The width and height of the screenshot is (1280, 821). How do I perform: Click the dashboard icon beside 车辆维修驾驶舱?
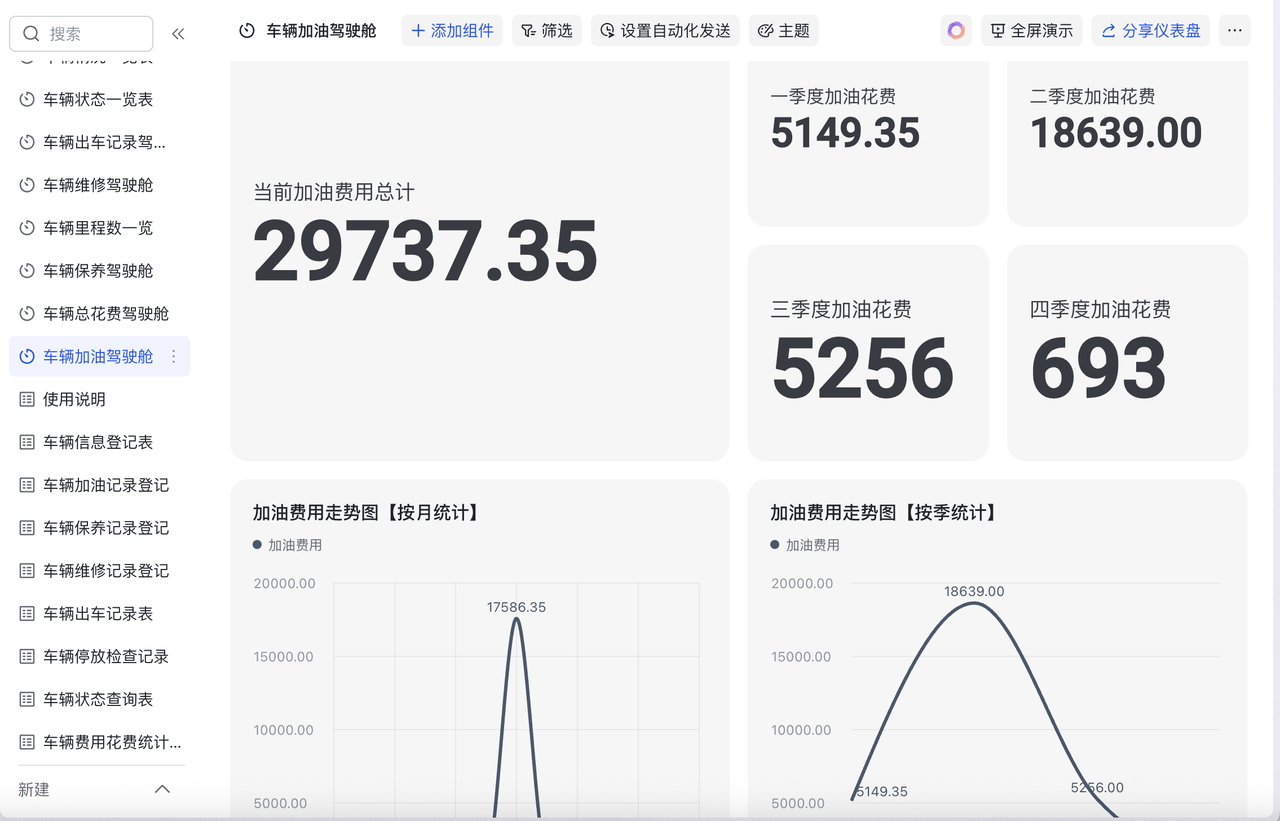coord(27,186)
